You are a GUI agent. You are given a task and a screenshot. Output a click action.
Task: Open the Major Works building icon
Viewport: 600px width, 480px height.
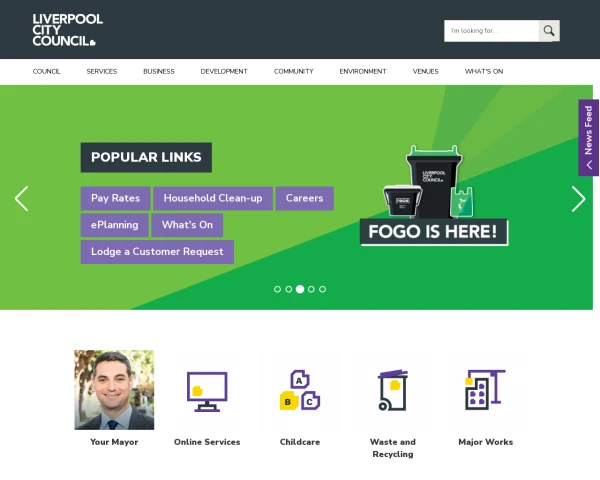point(486,390)
